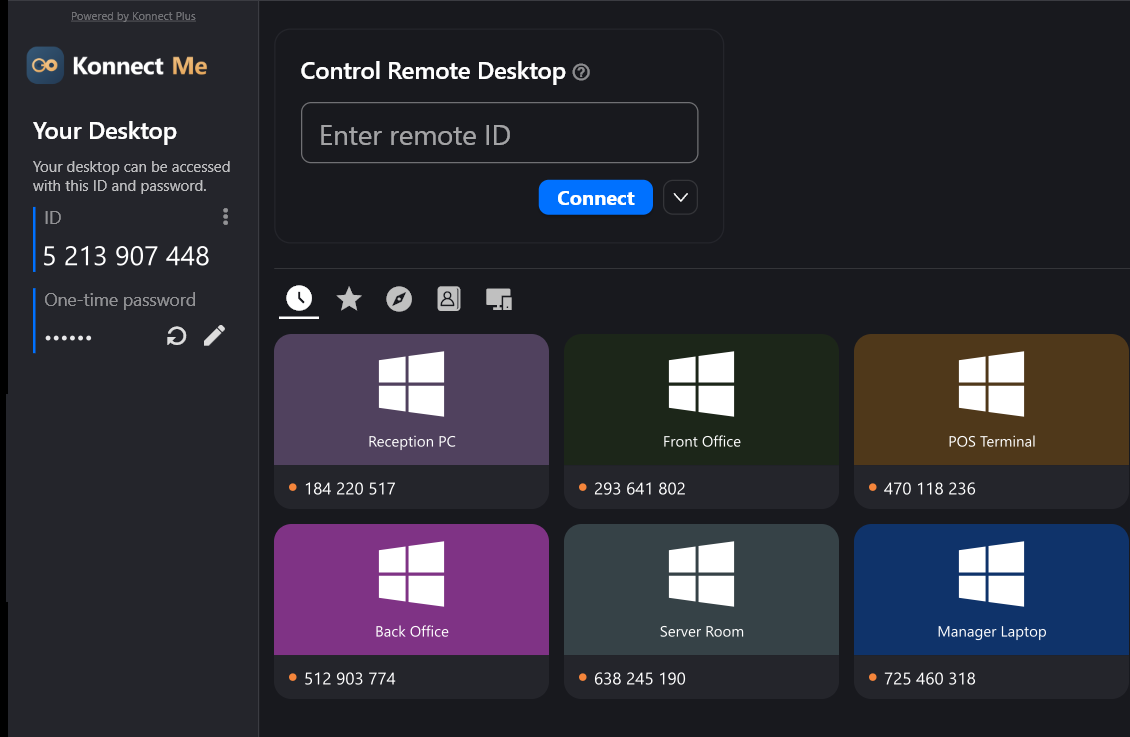Screen dimensions: 1130x737
Task: Click the Server Room name label
Action: [701, 632]
